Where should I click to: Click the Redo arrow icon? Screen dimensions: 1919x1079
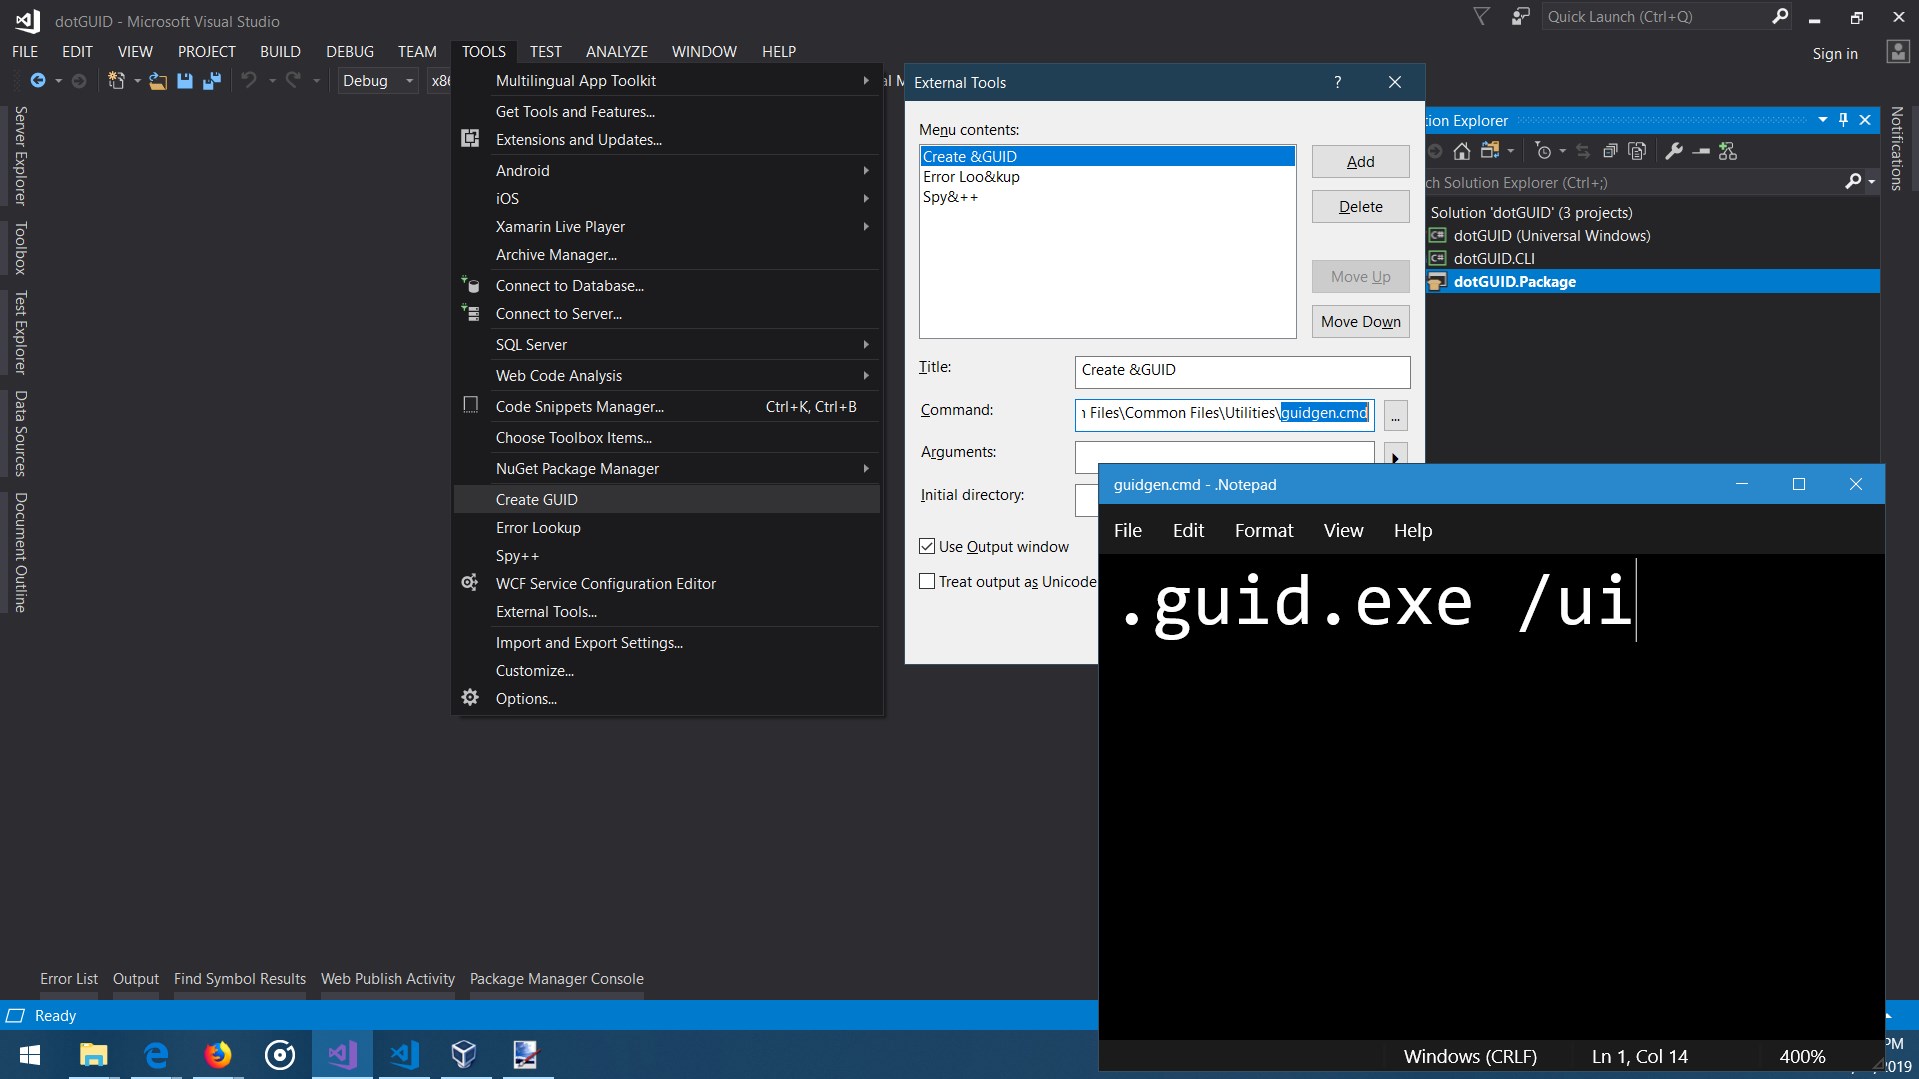293,81
